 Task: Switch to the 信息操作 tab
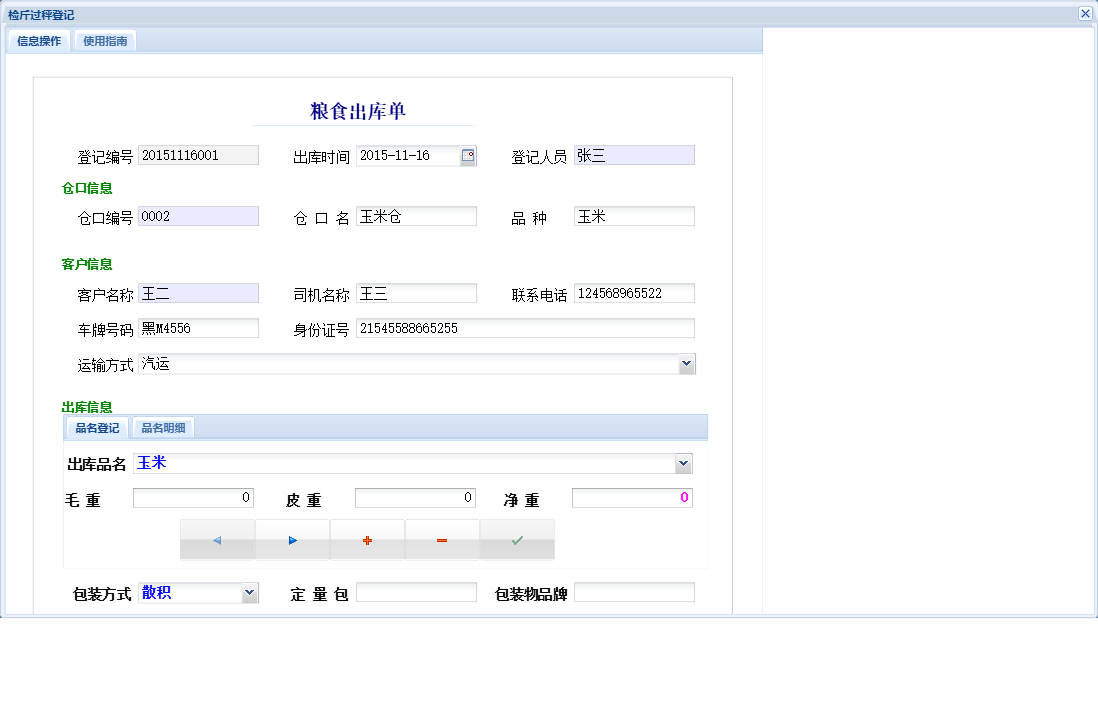(x=37, y=41)
